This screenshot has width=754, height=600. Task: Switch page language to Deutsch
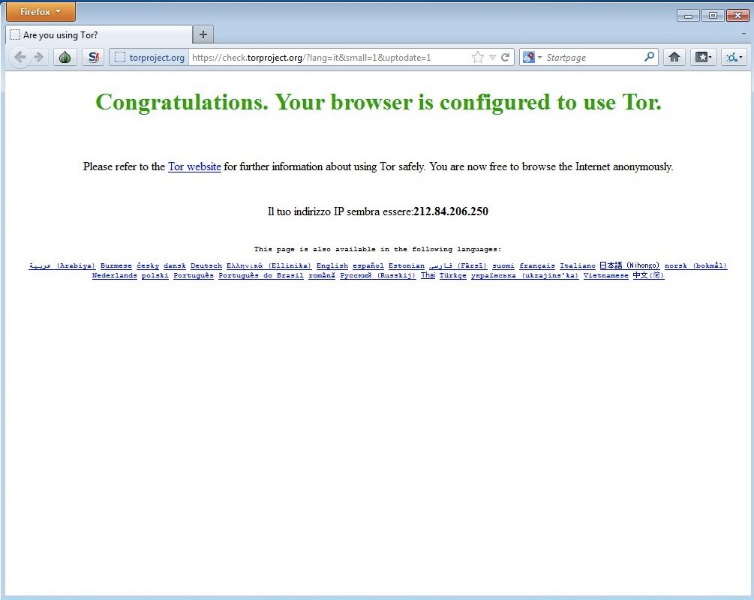[x=206, y=265]
